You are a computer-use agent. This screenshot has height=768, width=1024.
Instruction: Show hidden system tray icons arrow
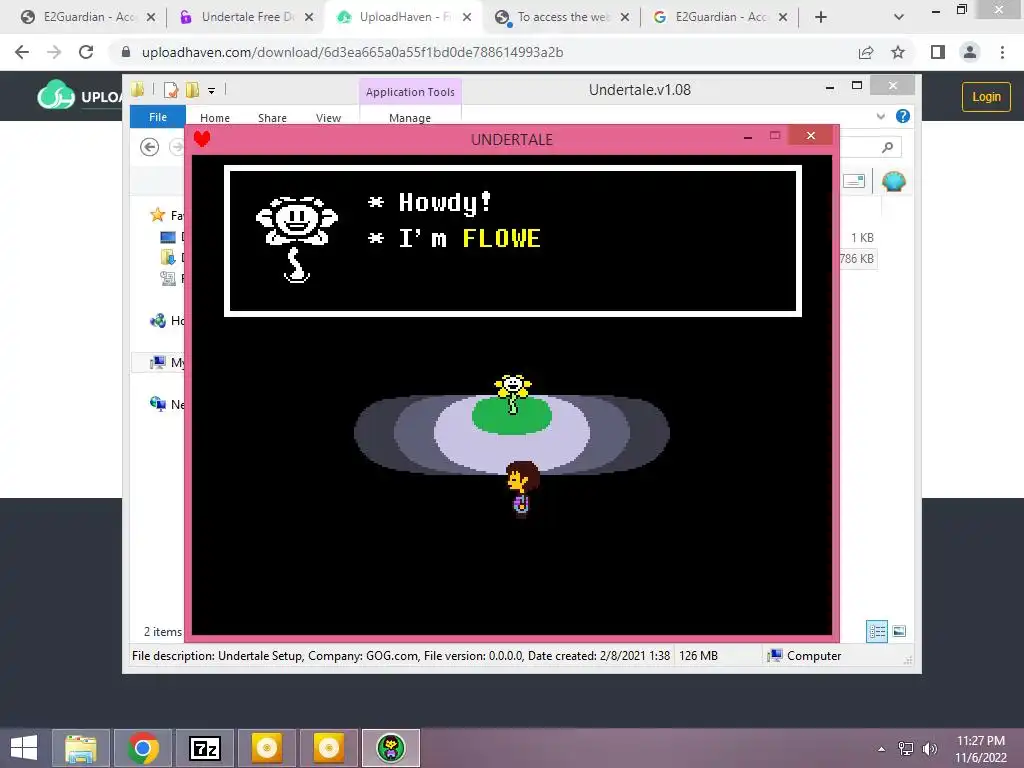point(882,749)
